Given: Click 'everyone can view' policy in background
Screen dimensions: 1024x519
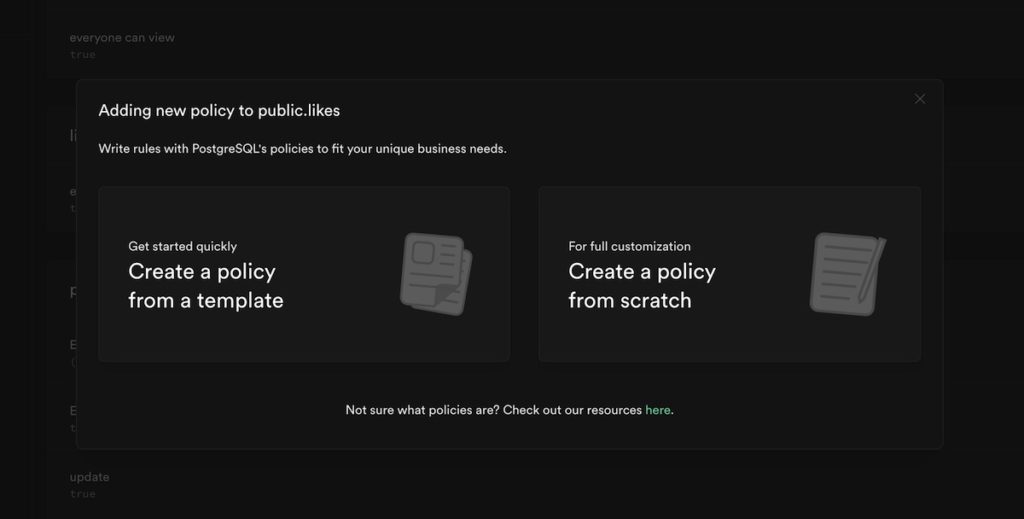Looking at the screenshot, I should tap(122, 38).
